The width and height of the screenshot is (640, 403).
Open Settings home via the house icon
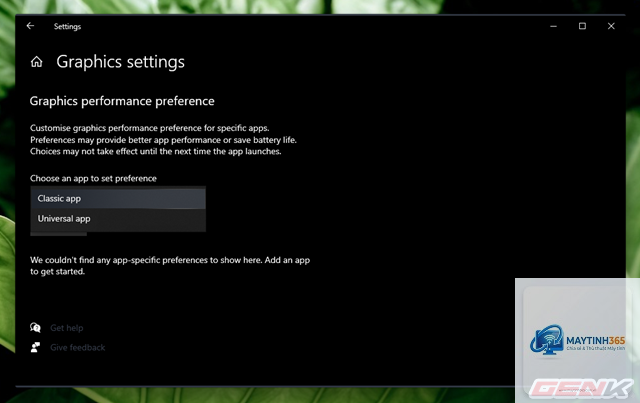[36, 62]
